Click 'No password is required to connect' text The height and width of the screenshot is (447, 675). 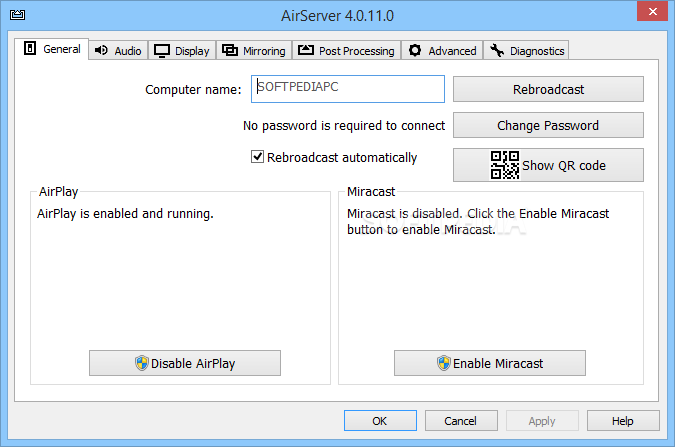344,126
